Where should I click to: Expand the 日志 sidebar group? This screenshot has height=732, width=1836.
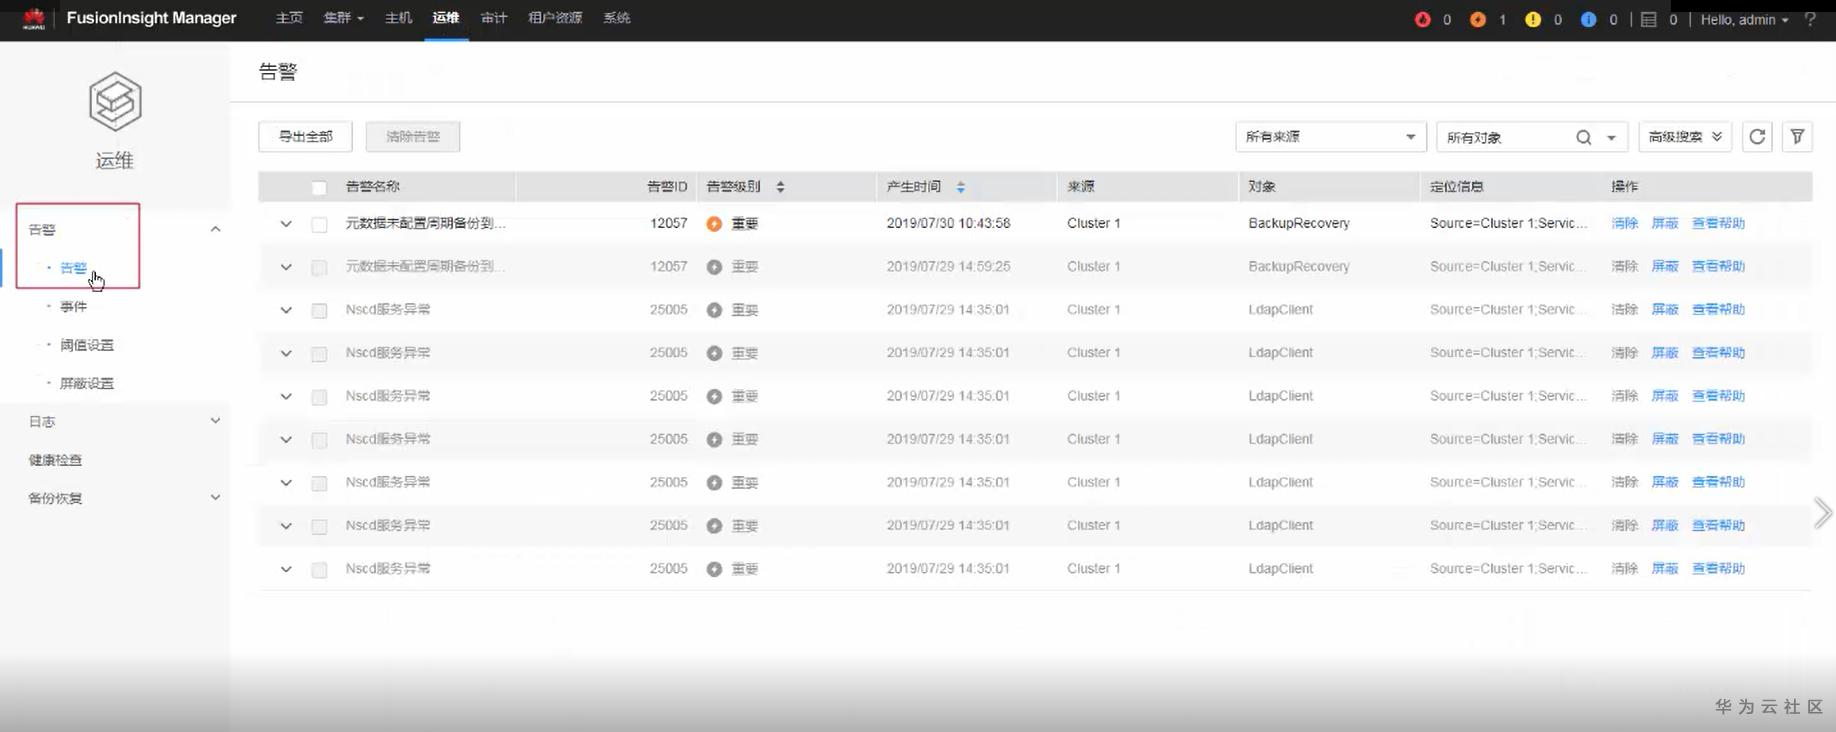point(215,421)
